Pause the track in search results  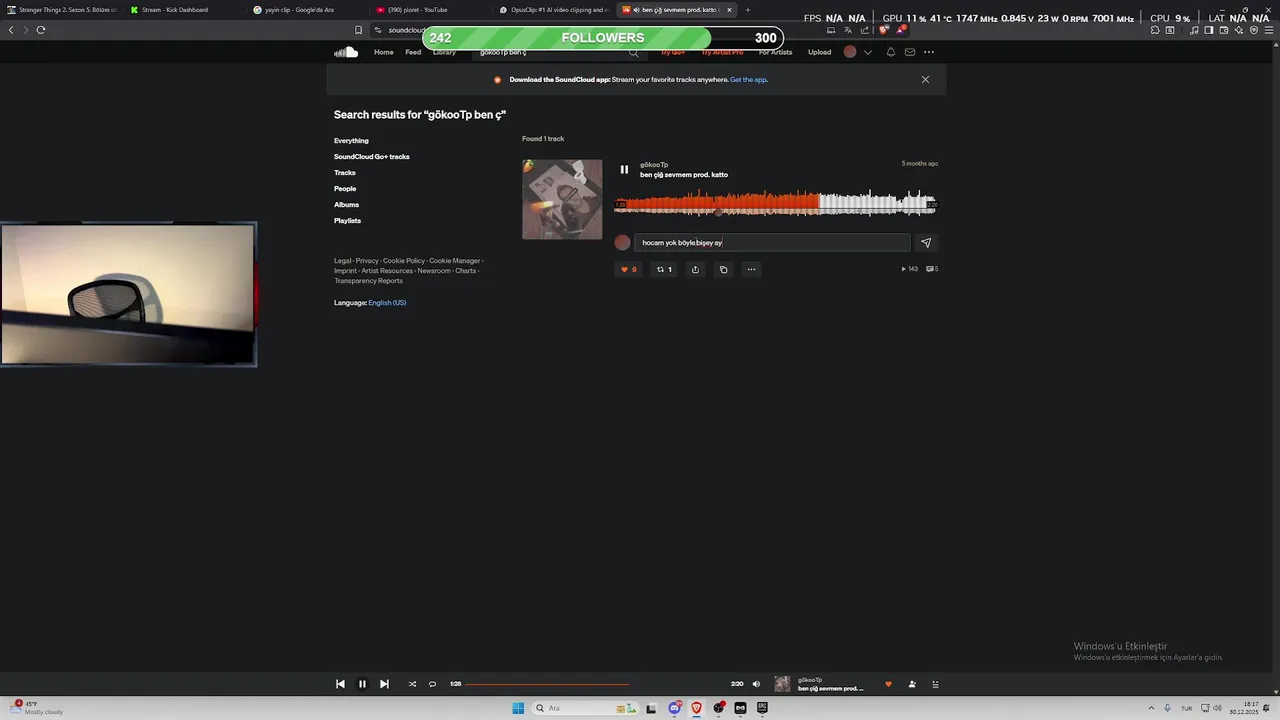(x=624, y=170)
